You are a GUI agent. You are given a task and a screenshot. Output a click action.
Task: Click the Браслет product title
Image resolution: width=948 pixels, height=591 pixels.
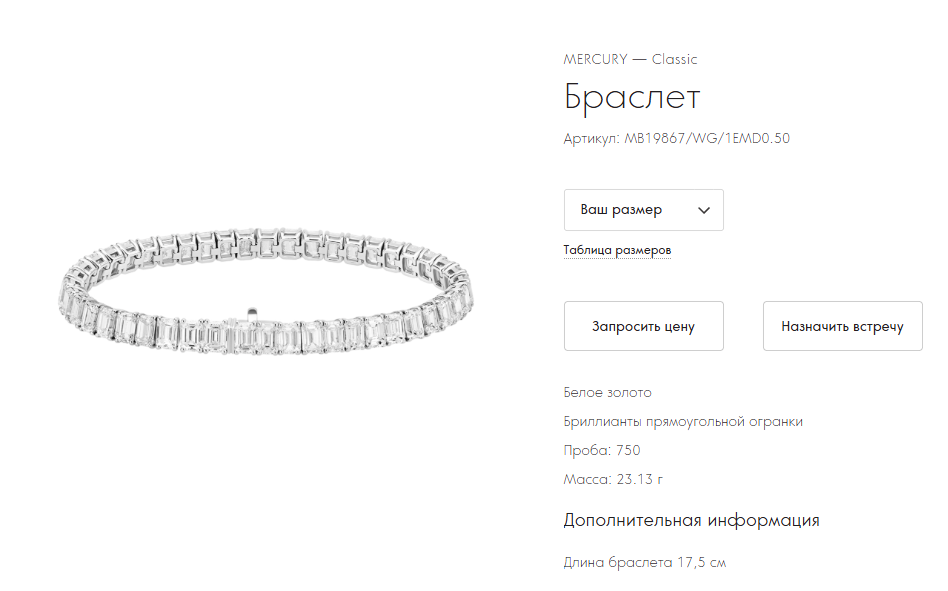(x=632, y=97)
